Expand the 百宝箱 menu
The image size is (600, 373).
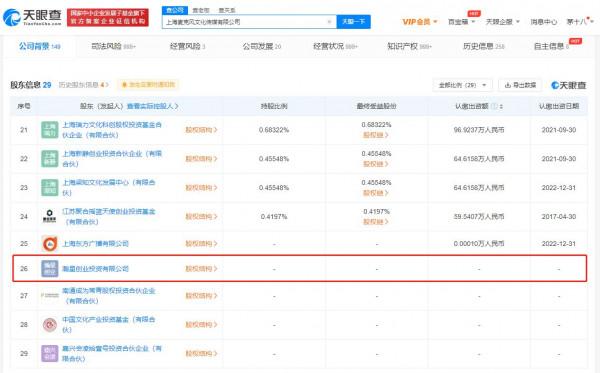click(461, 22)
